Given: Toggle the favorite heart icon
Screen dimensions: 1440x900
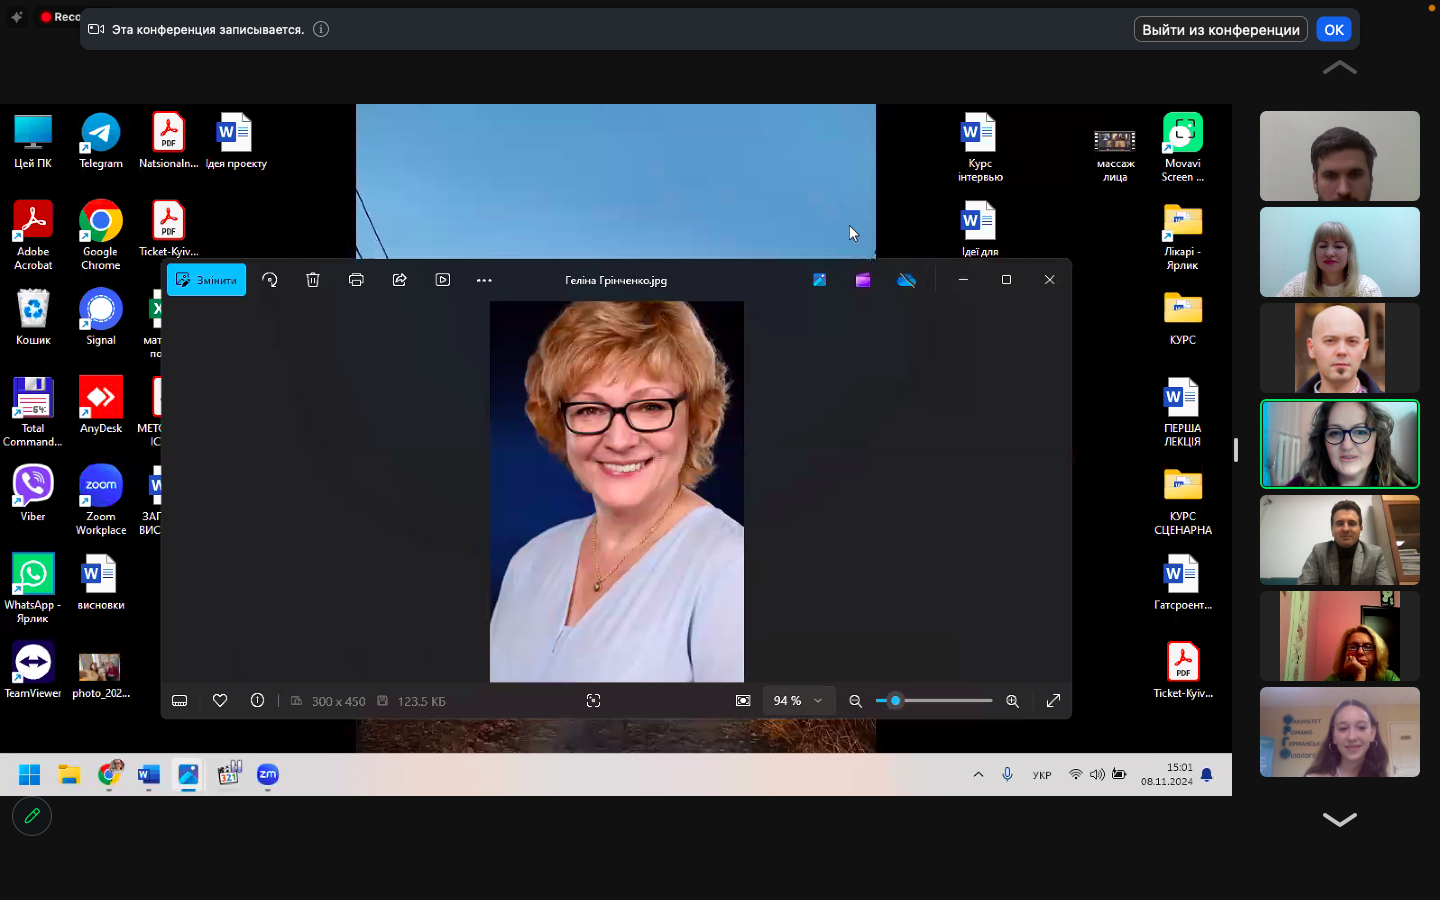Looking at the screenshot, I should 220,701.
